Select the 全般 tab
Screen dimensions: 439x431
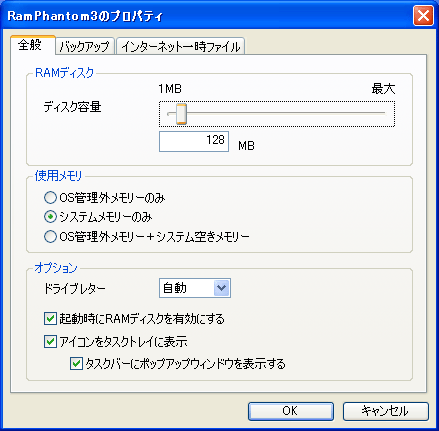[33, 45]
